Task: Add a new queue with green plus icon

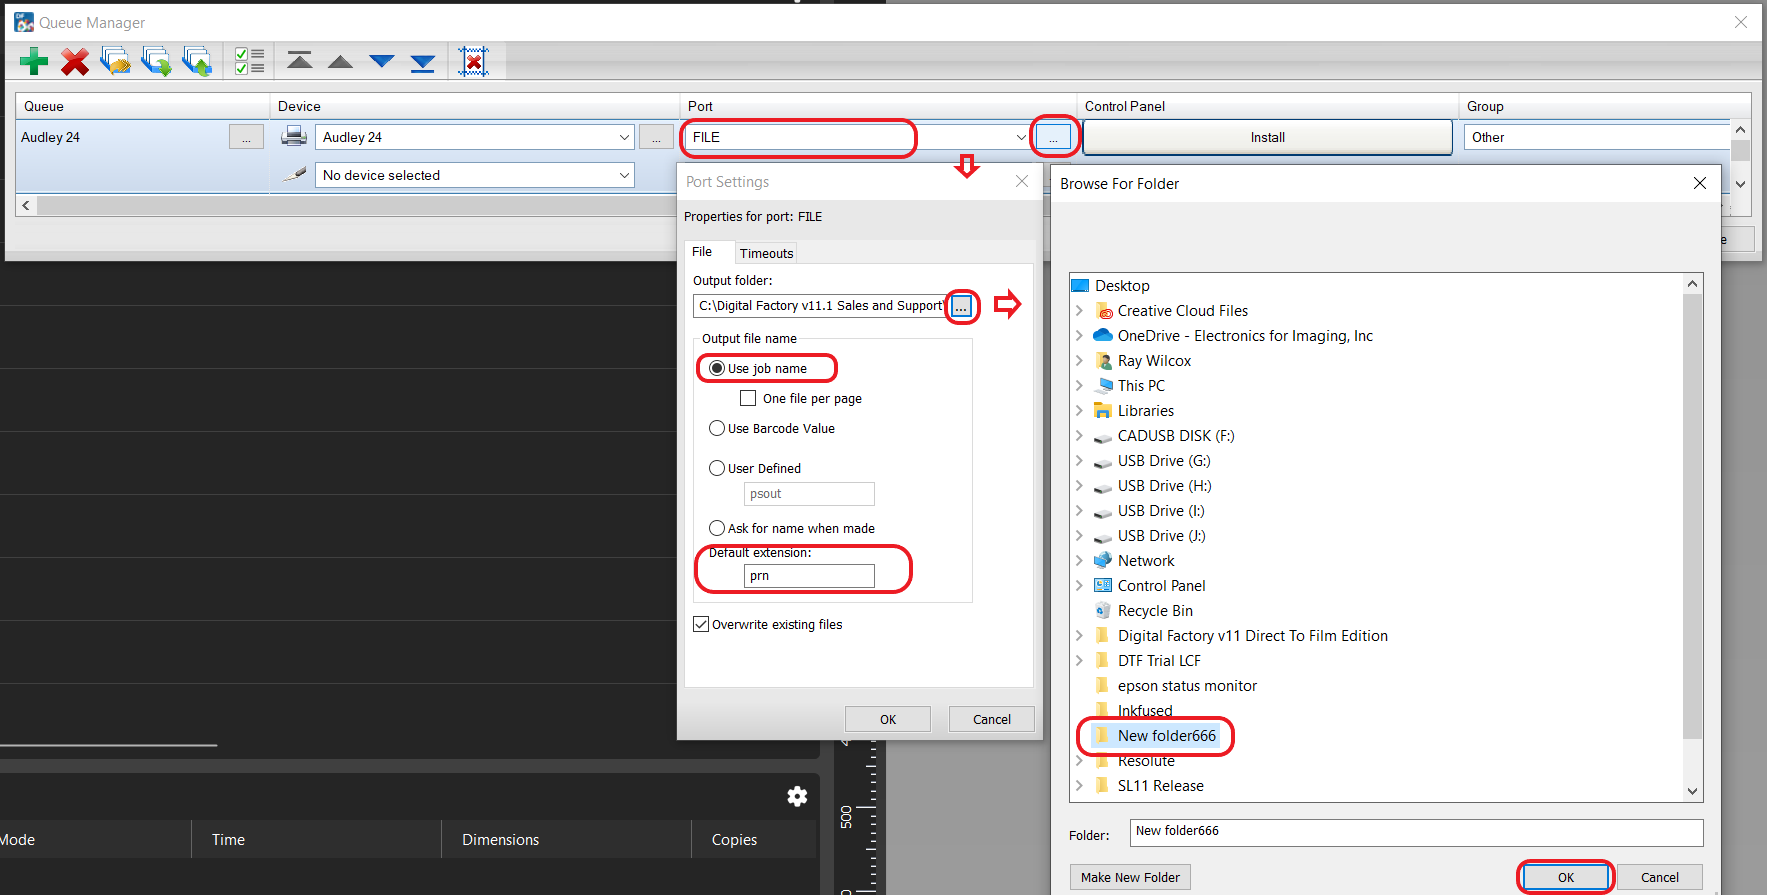Action: click(34, 62)
